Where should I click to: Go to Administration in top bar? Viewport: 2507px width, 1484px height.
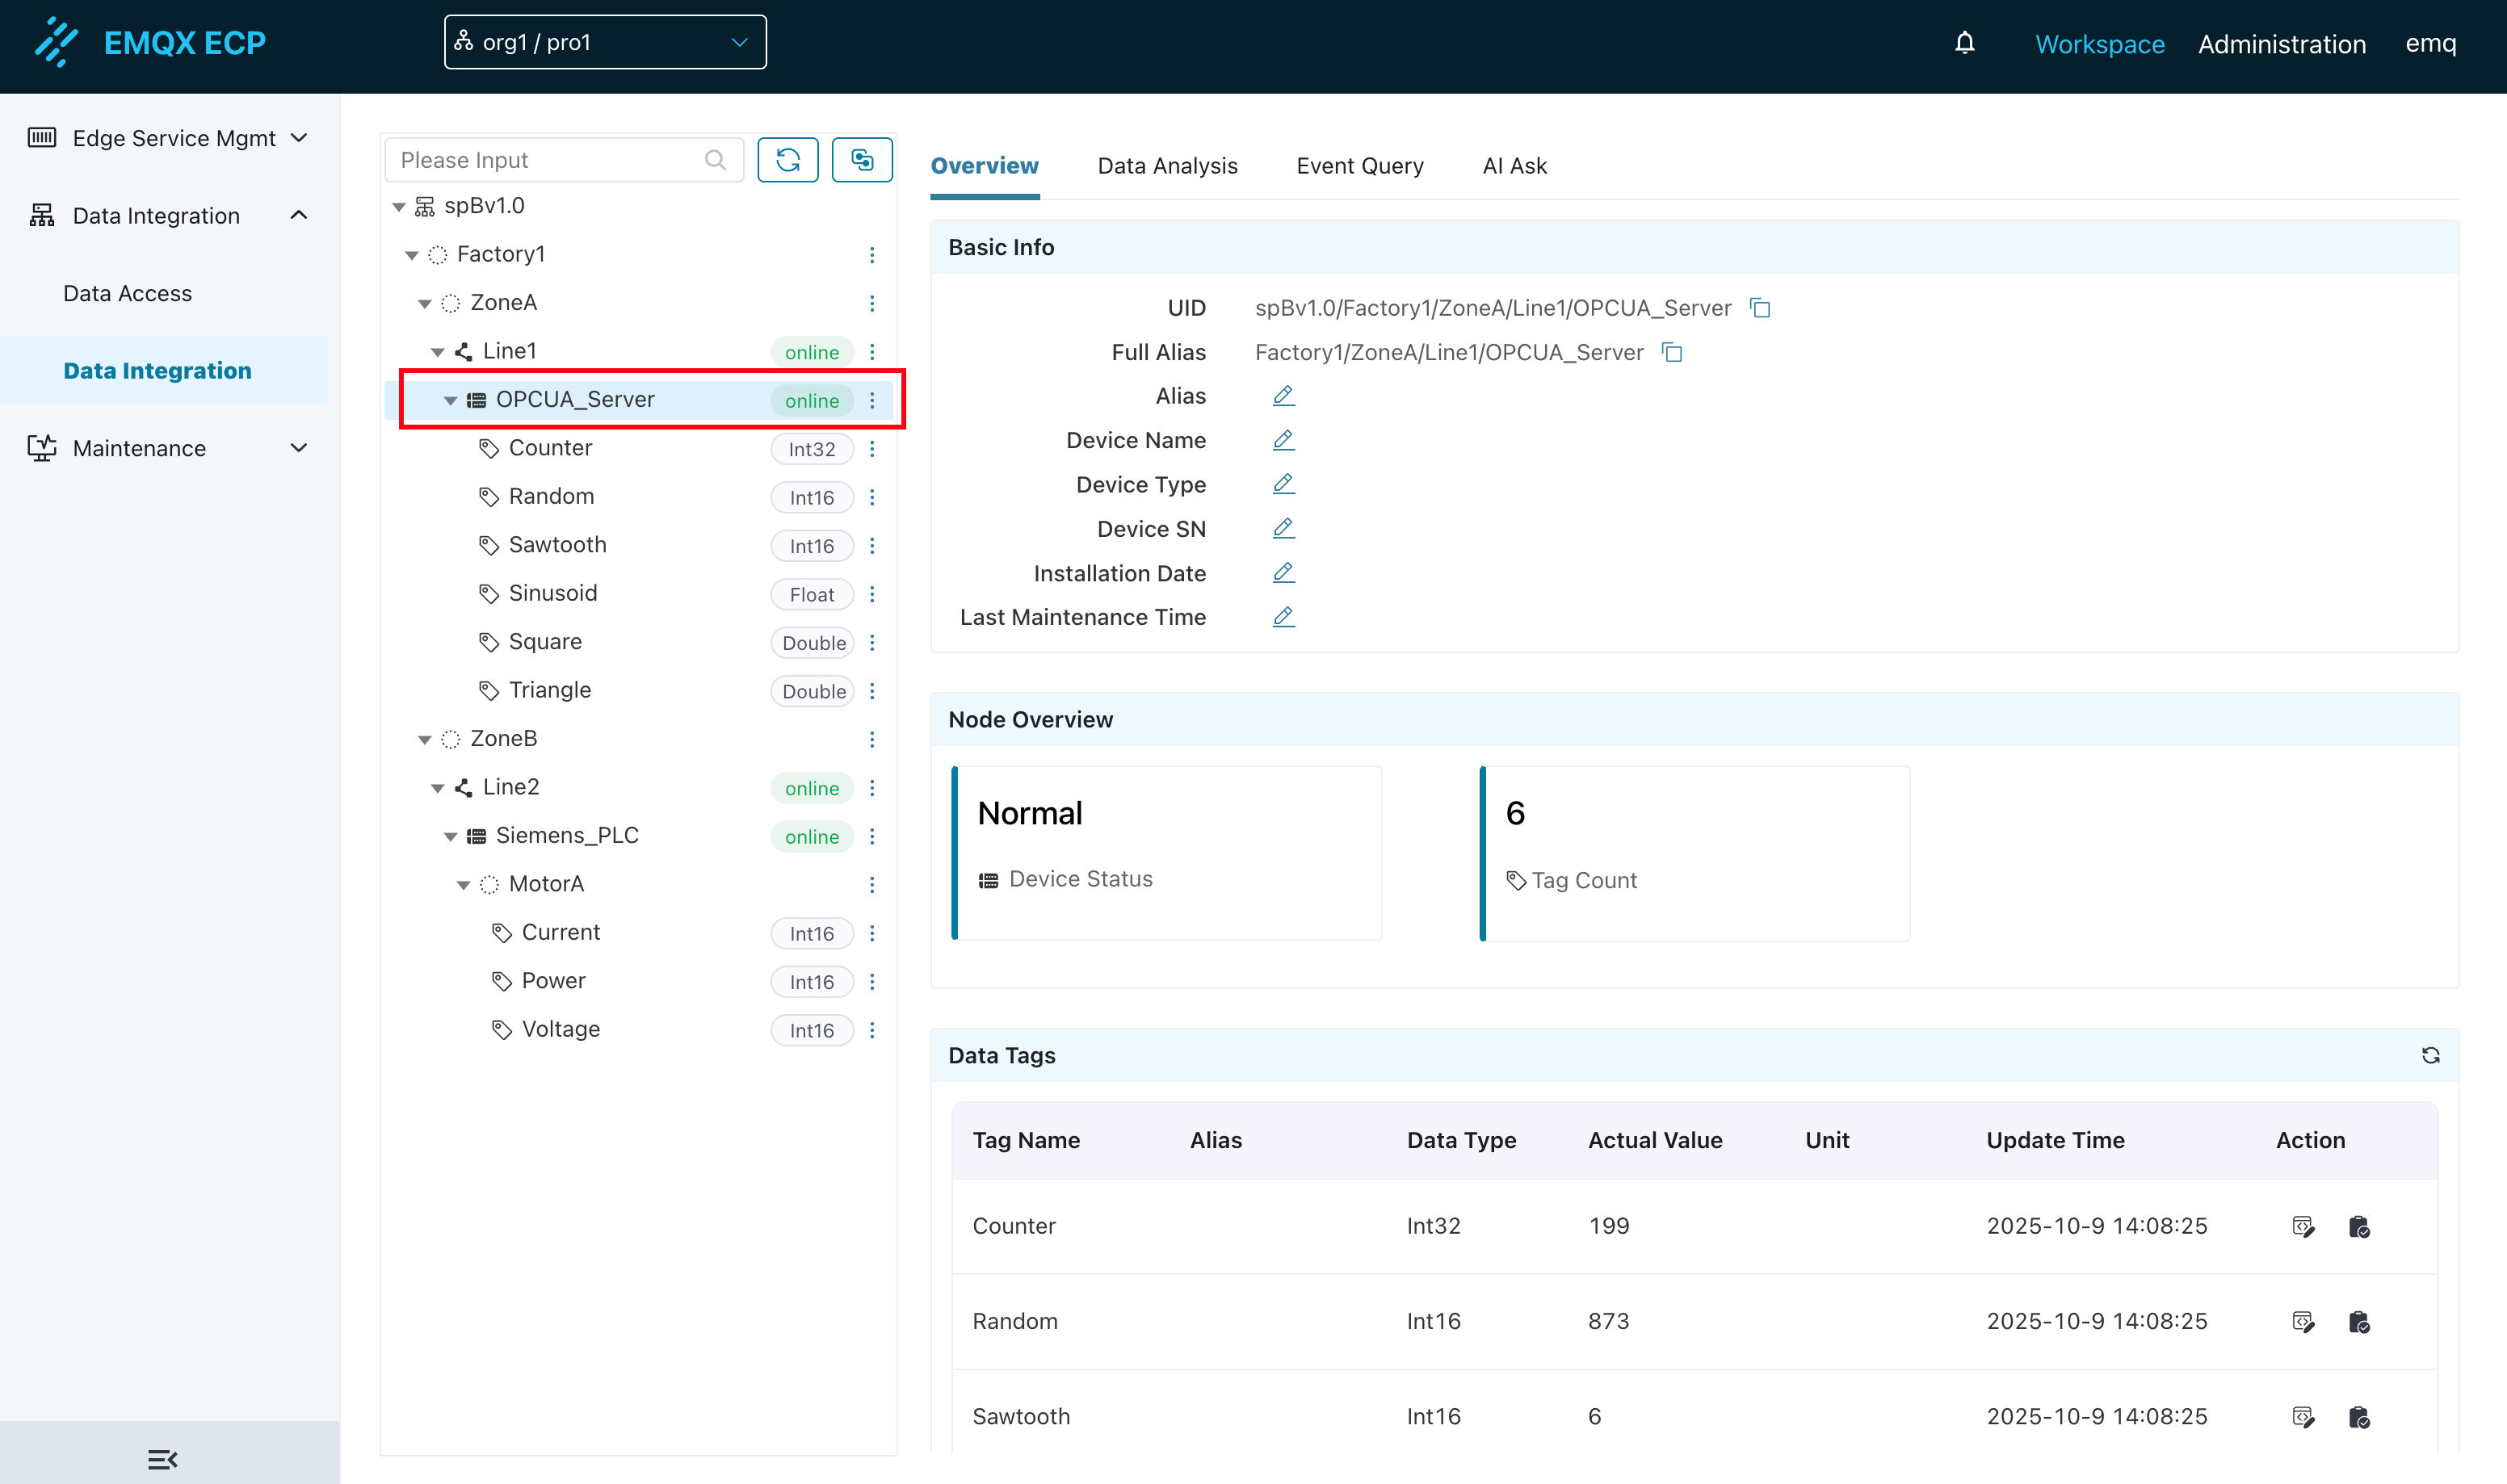coord(2281,44)
